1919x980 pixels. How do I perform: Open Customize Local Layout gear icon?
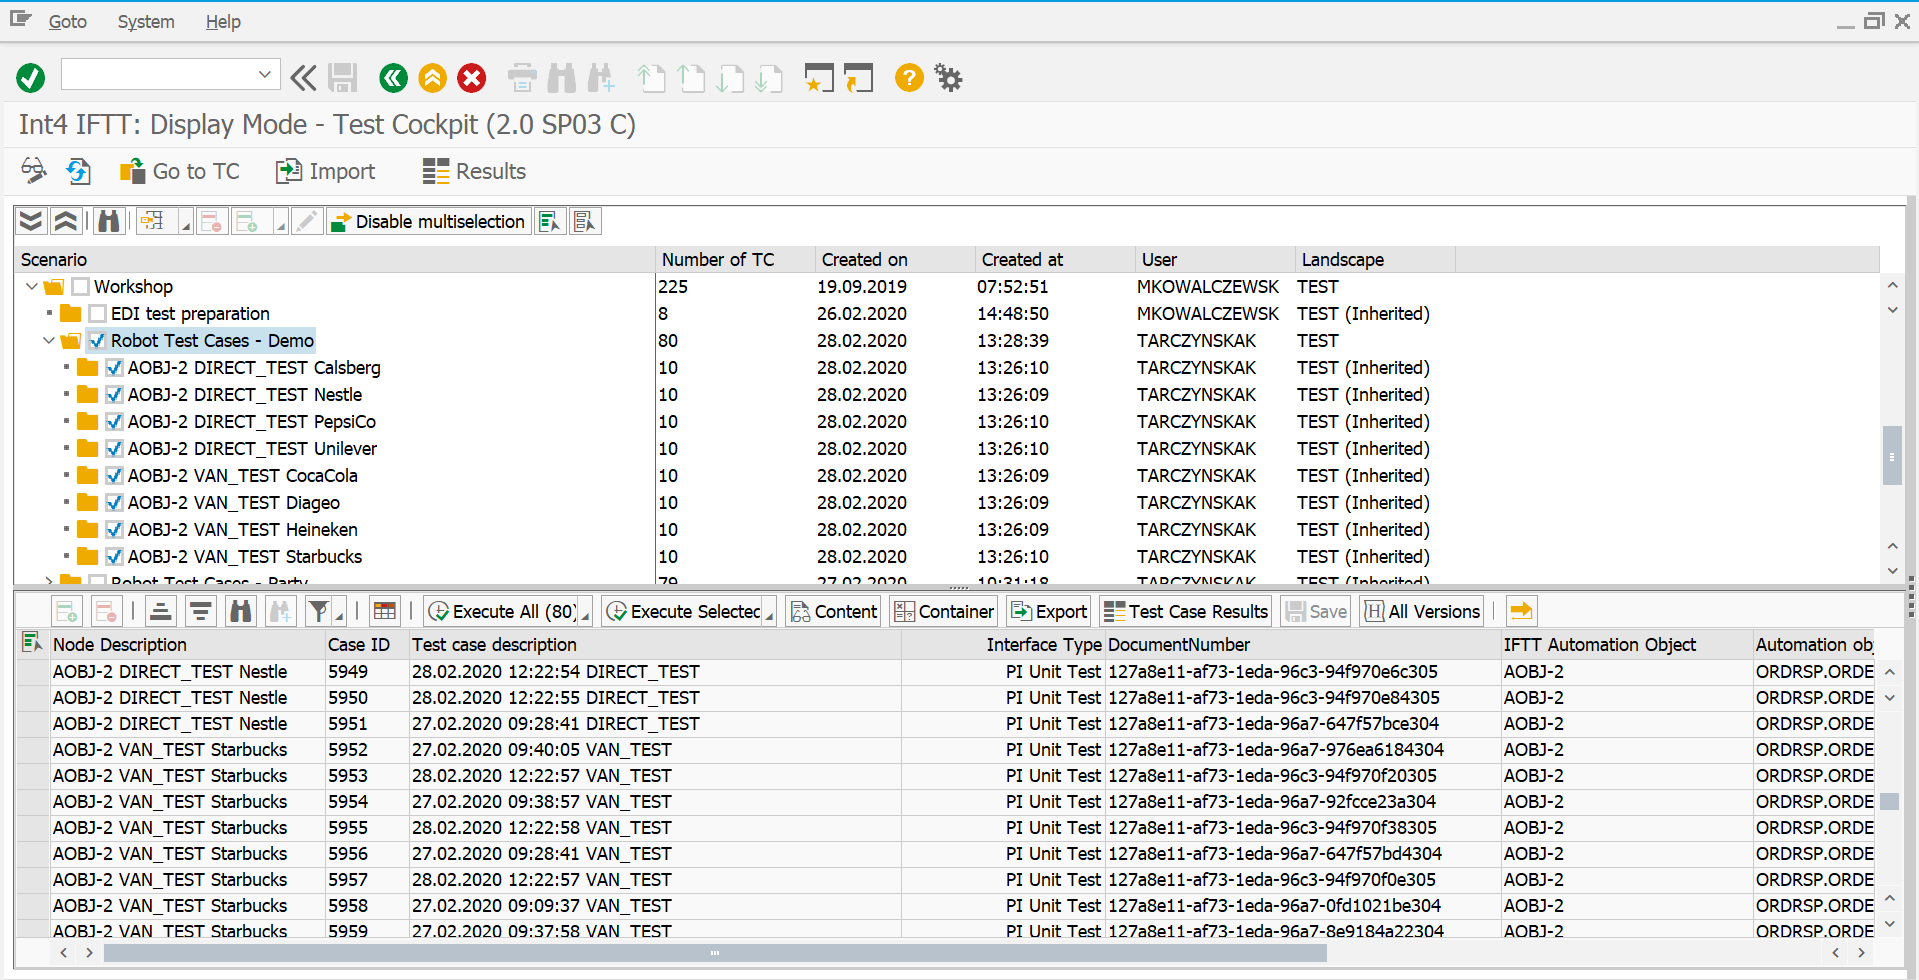[x=948, y=77]
